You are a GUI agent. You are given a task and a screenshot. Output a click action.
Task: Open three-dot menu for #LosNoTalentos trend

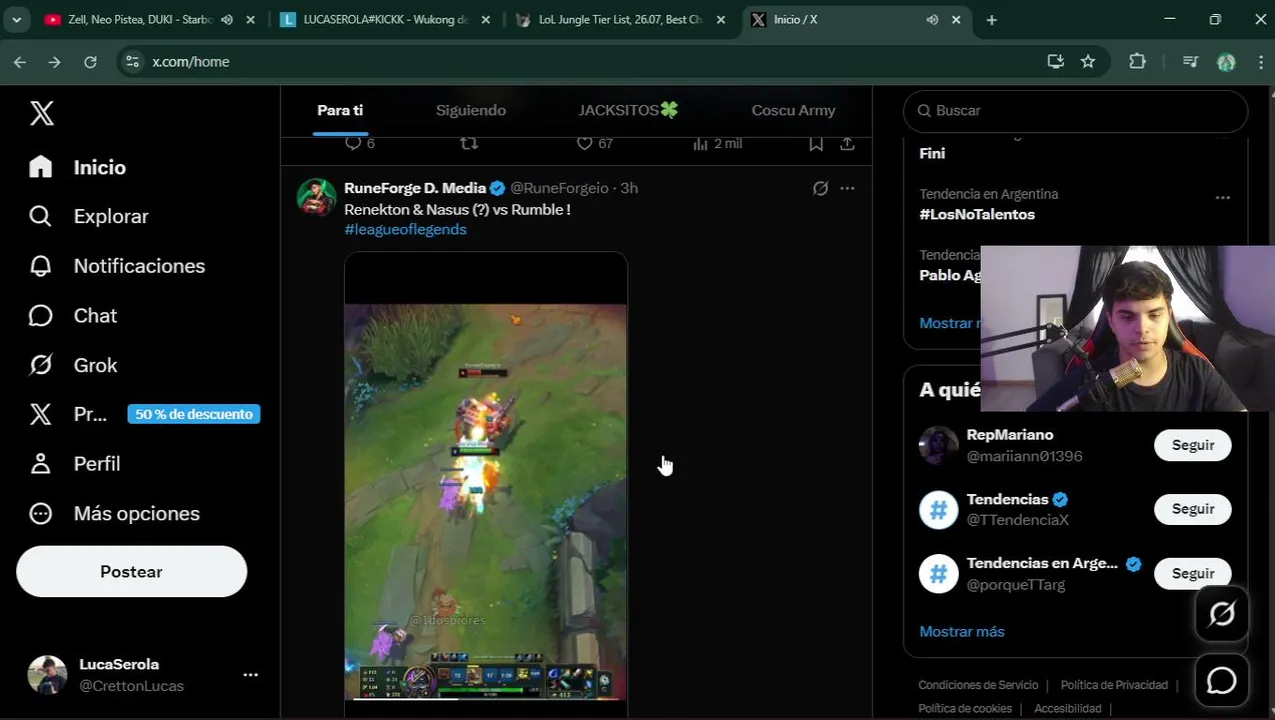click(1222, 197)
